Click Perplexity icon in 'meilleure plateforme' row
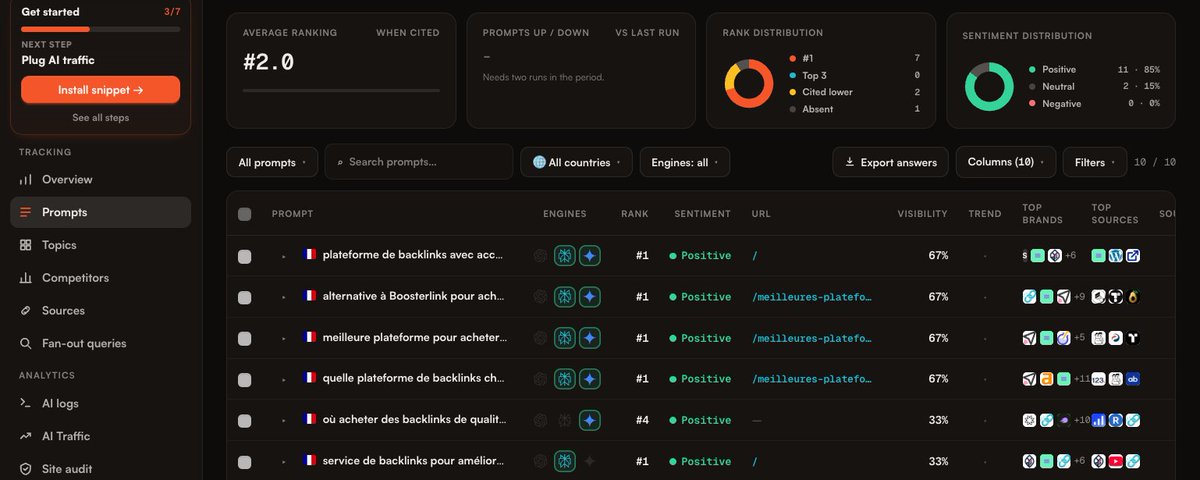Viewport: 1200px width, 480px height. point(565,338)
